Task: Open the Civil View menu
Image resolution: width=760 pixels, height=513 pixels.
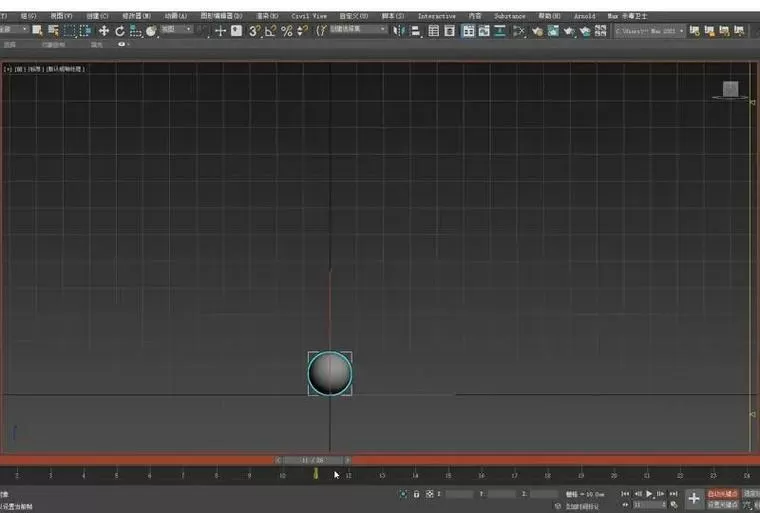Action: point(309,16)
